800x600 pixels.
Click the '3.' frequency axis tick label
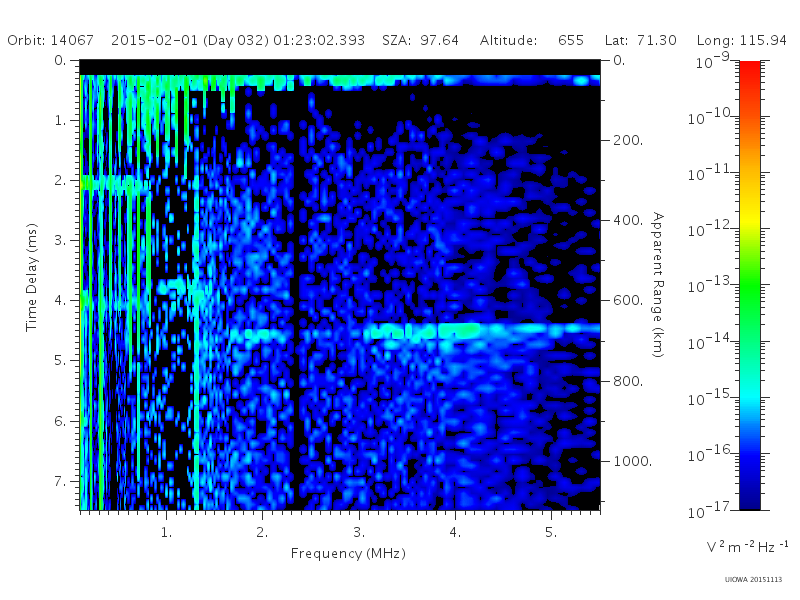[x=359, y=533]
